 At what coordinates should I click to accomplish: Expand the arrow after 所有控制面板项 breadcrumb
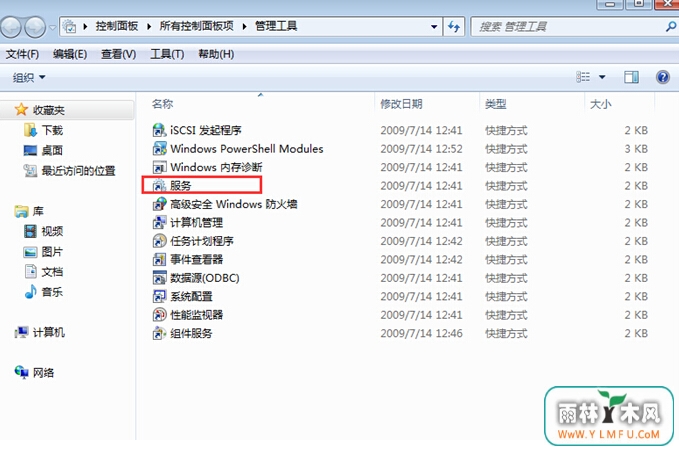point(244,26)
